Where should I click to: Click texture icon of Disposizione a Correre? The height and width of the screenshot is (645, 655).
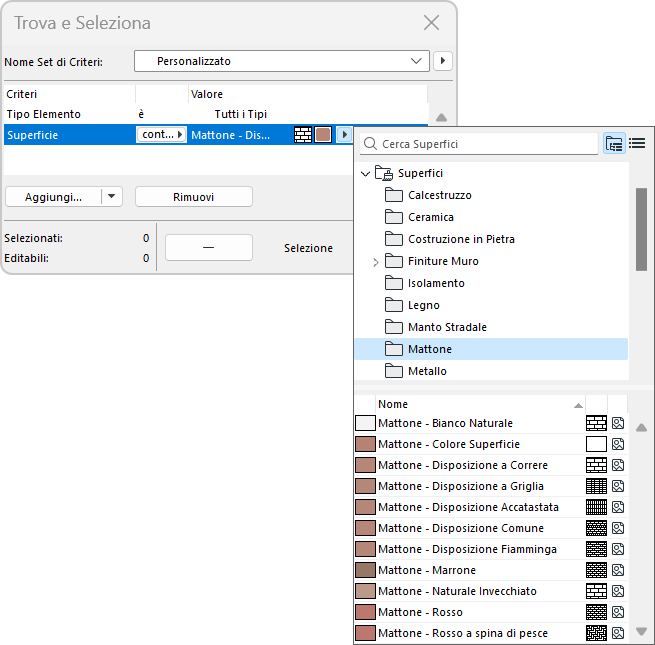click(618, 465)
